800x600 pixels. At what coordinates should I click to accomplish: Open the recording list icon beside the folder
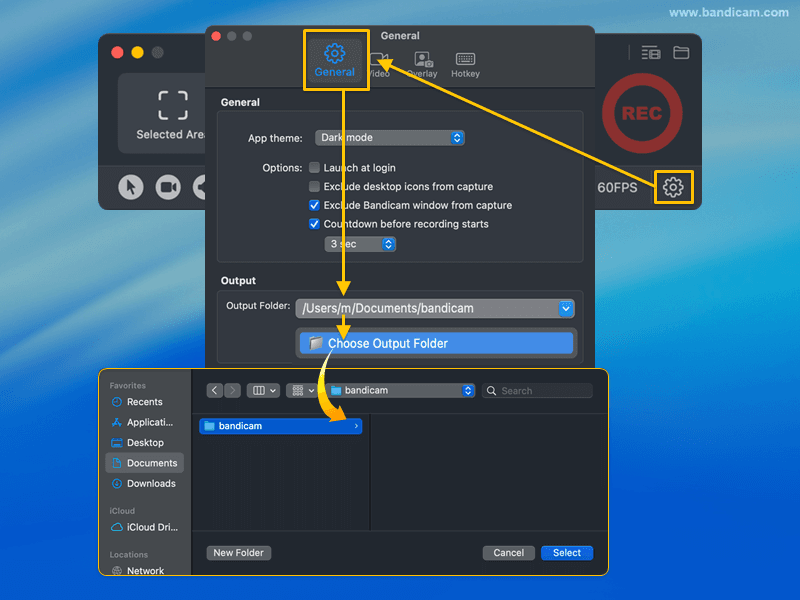click(x=649, y=52)
